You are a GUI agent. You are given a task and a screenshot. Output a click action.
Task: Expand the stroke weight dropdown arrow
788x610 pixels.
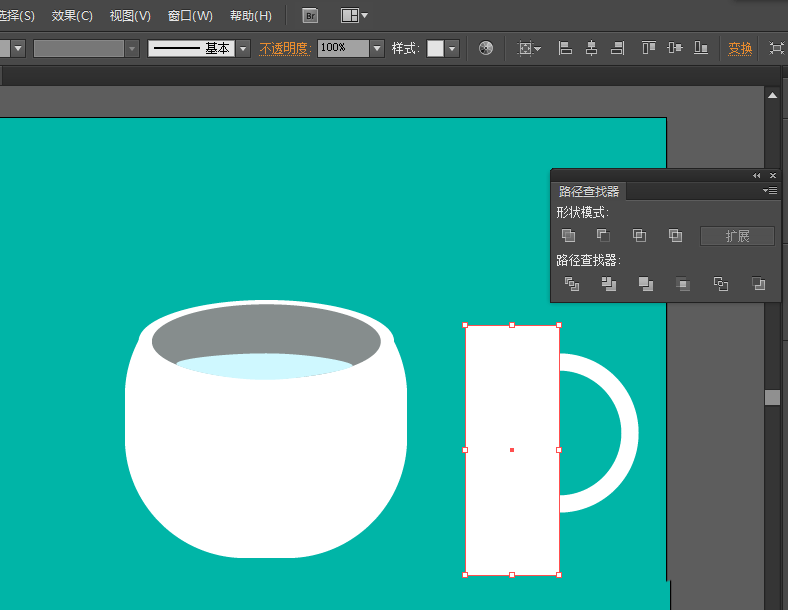[x=18, y=49]
